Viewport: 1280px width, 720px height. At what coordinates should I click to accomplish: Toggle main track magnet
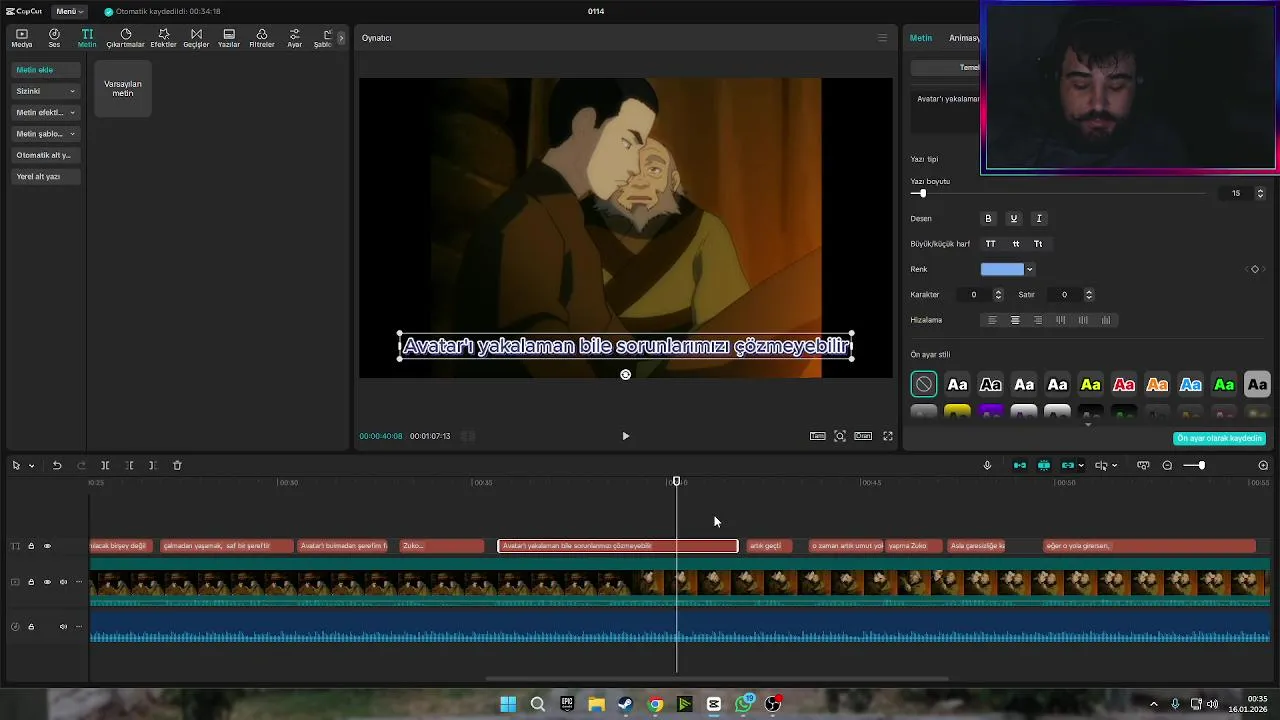[1020, 465]
